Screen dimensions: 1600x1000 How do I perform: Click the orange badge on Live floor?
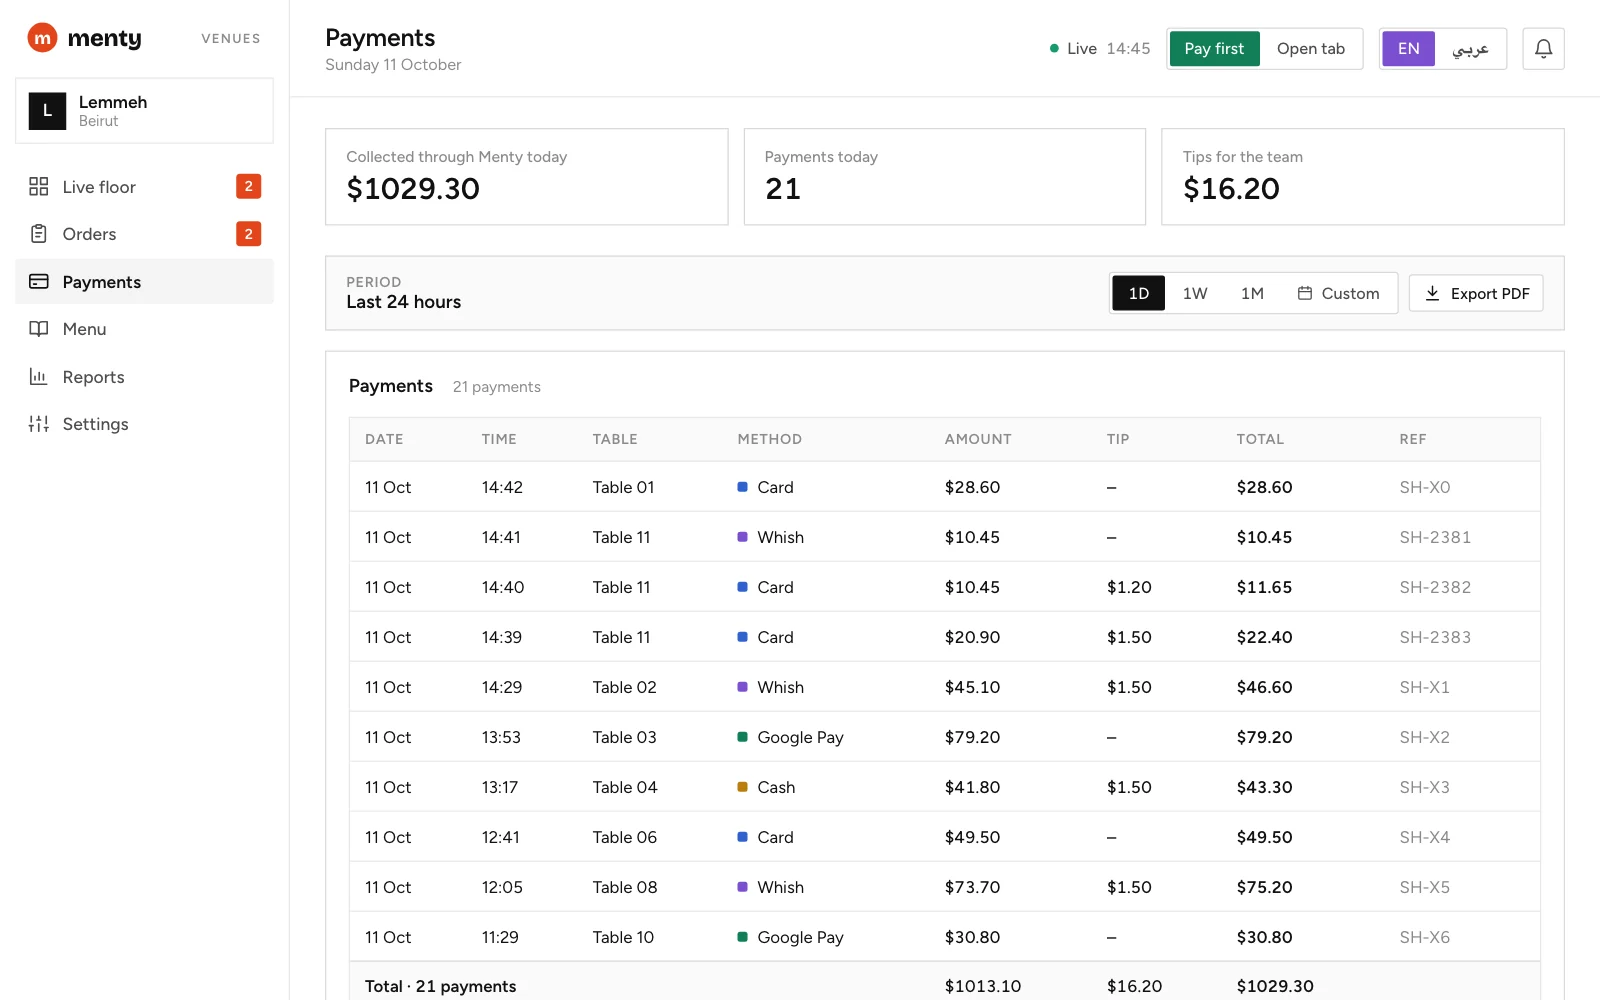249,186
